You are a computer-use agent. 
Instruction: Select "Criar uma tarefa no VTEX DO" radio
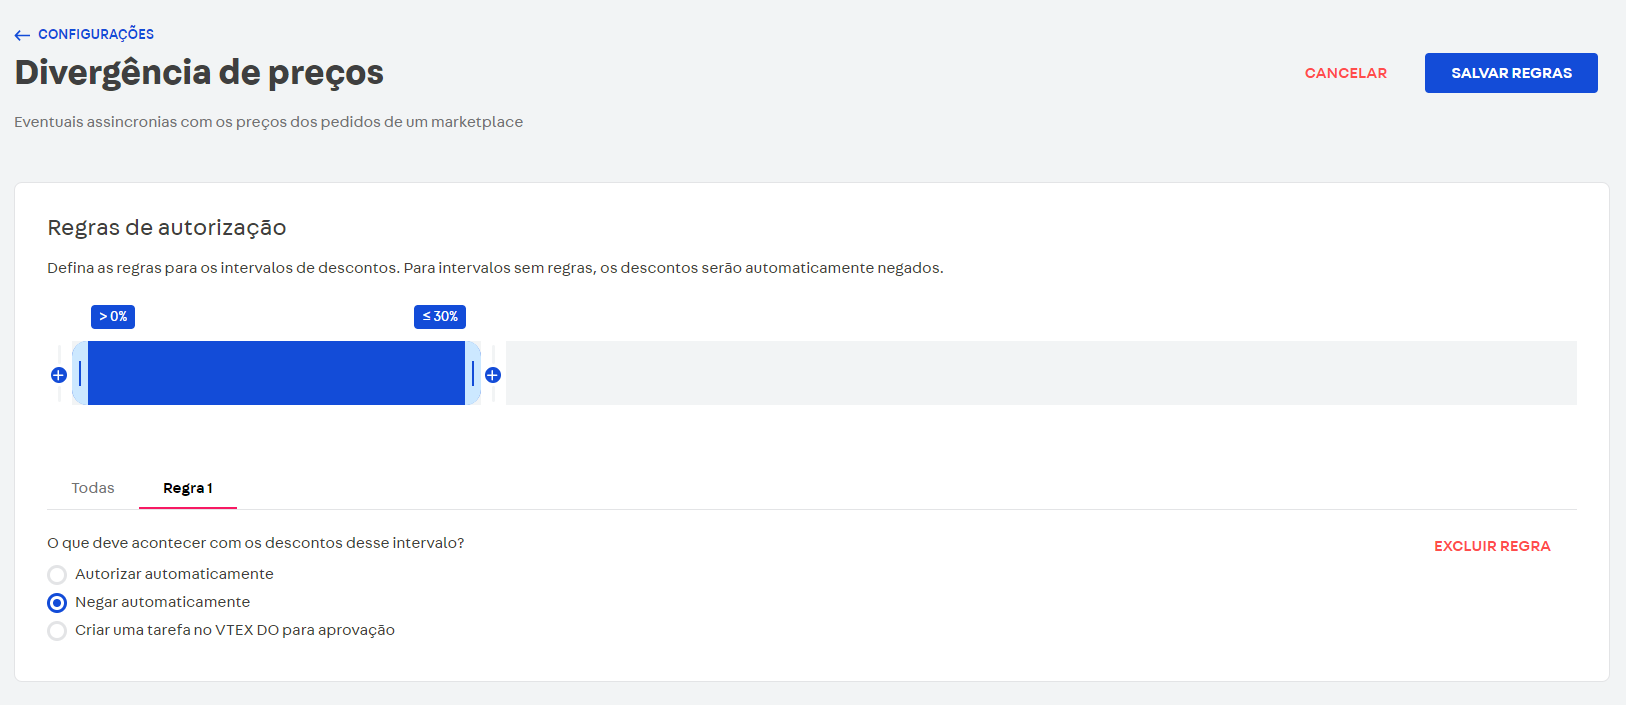[x=57, y=631]
